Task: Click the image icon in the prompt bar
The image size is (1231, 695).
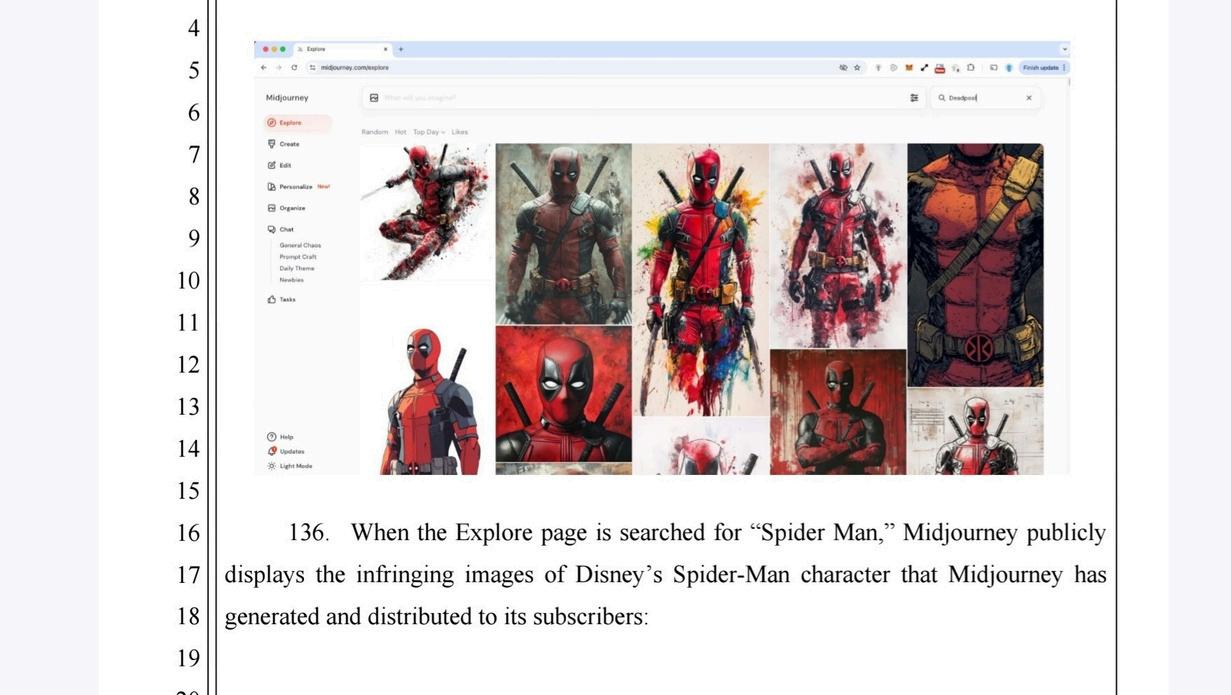Action: click(x=374, y=98)
